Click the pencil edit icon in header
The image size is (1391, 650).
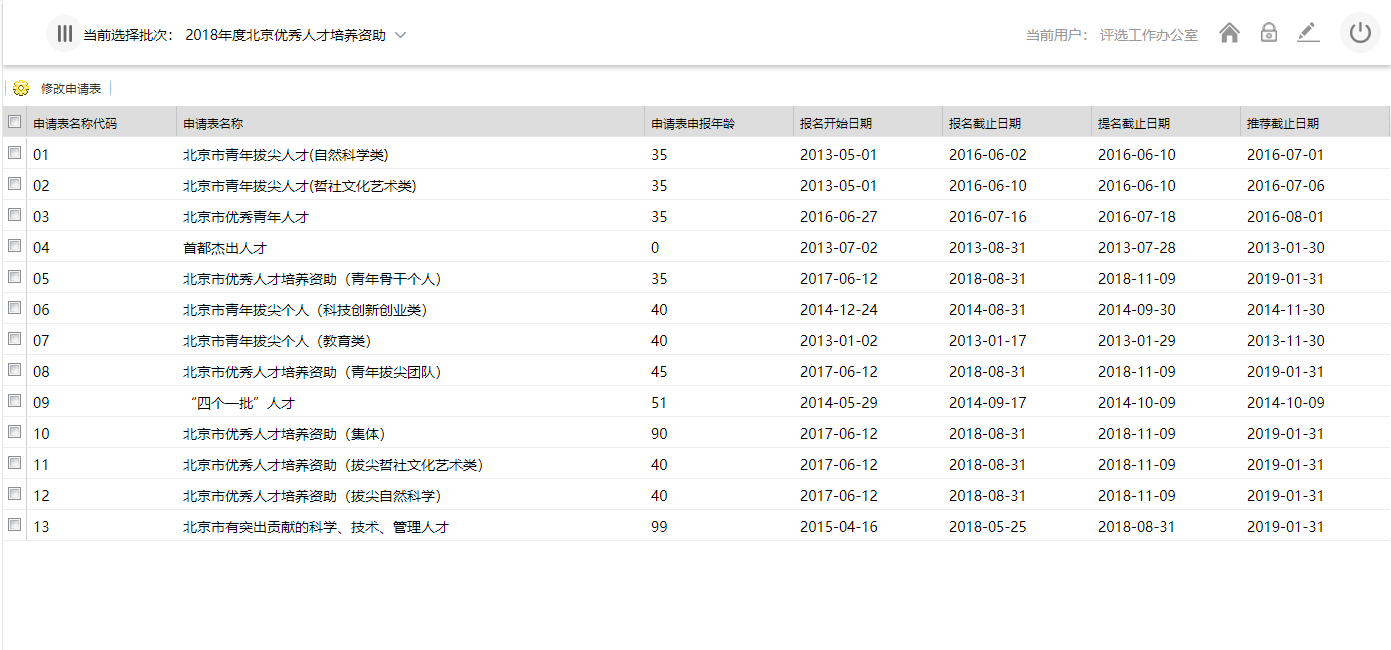point(1308,33)
